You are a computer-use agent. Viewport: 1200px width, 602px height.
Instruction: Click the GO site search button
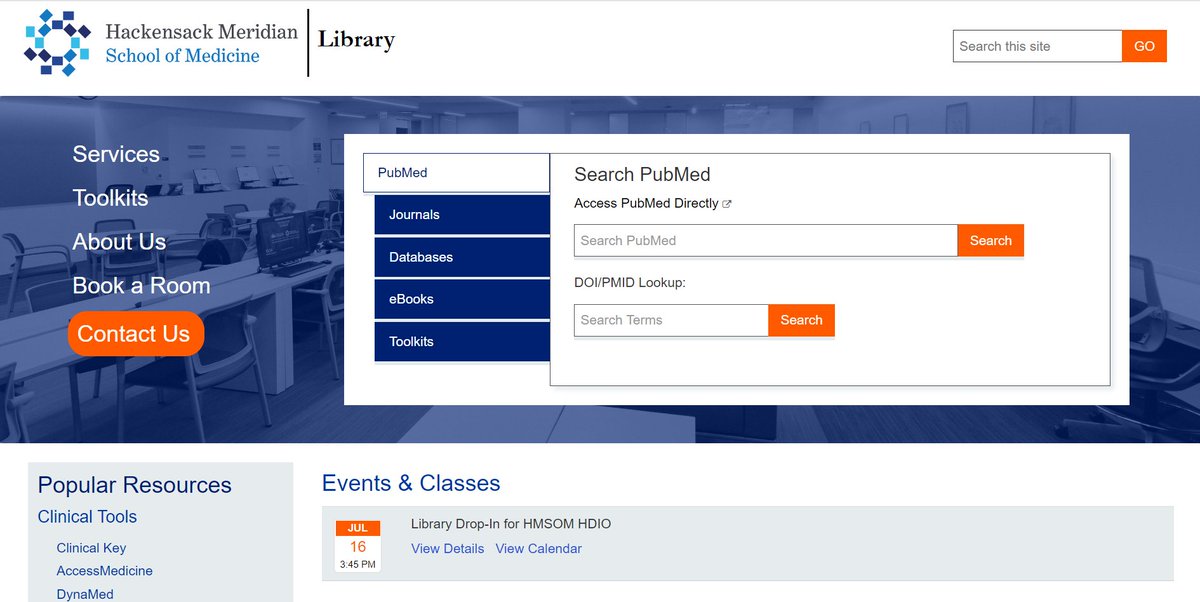(1144, 46)
